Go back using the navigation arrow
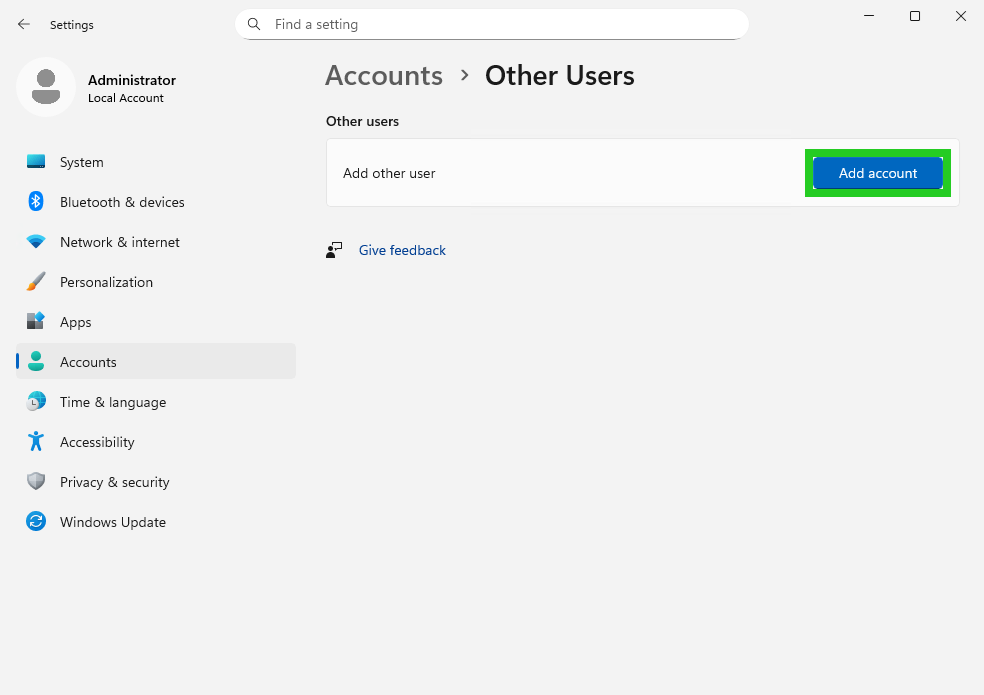This screenshot has width=984, height=695. 23,24
